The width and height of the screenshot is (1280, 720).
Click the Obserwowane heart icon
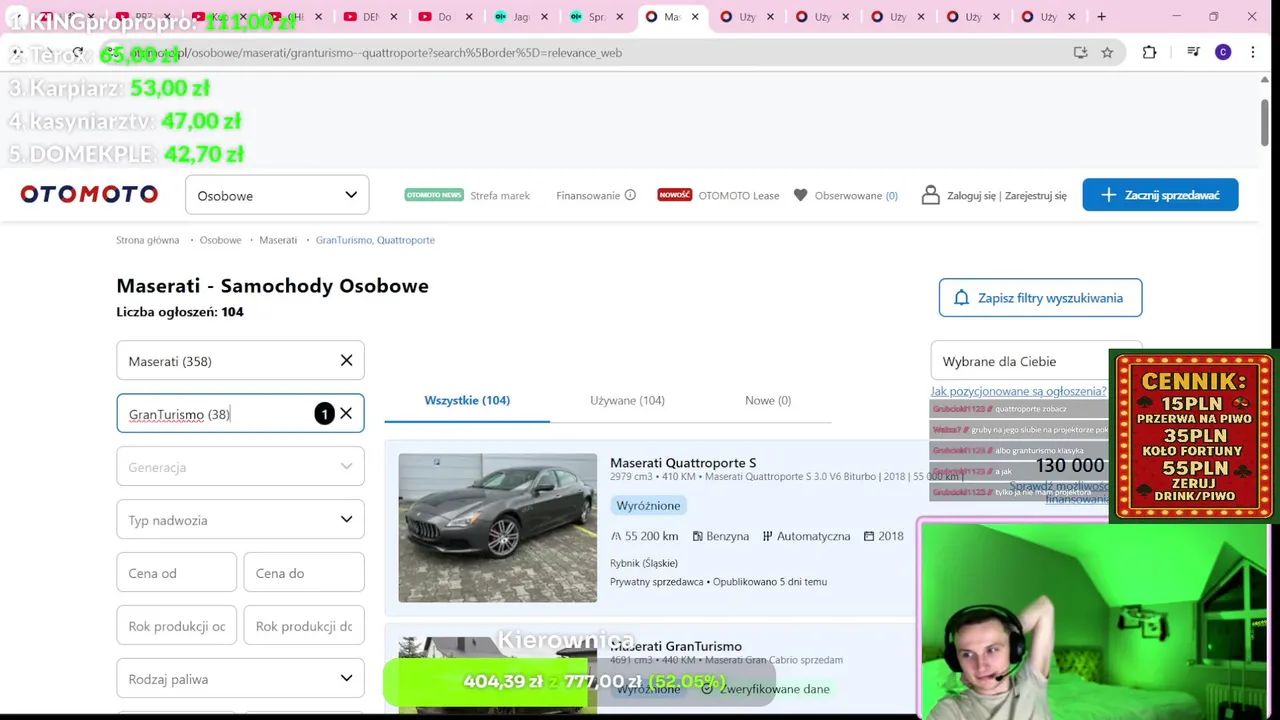(800, 195)
